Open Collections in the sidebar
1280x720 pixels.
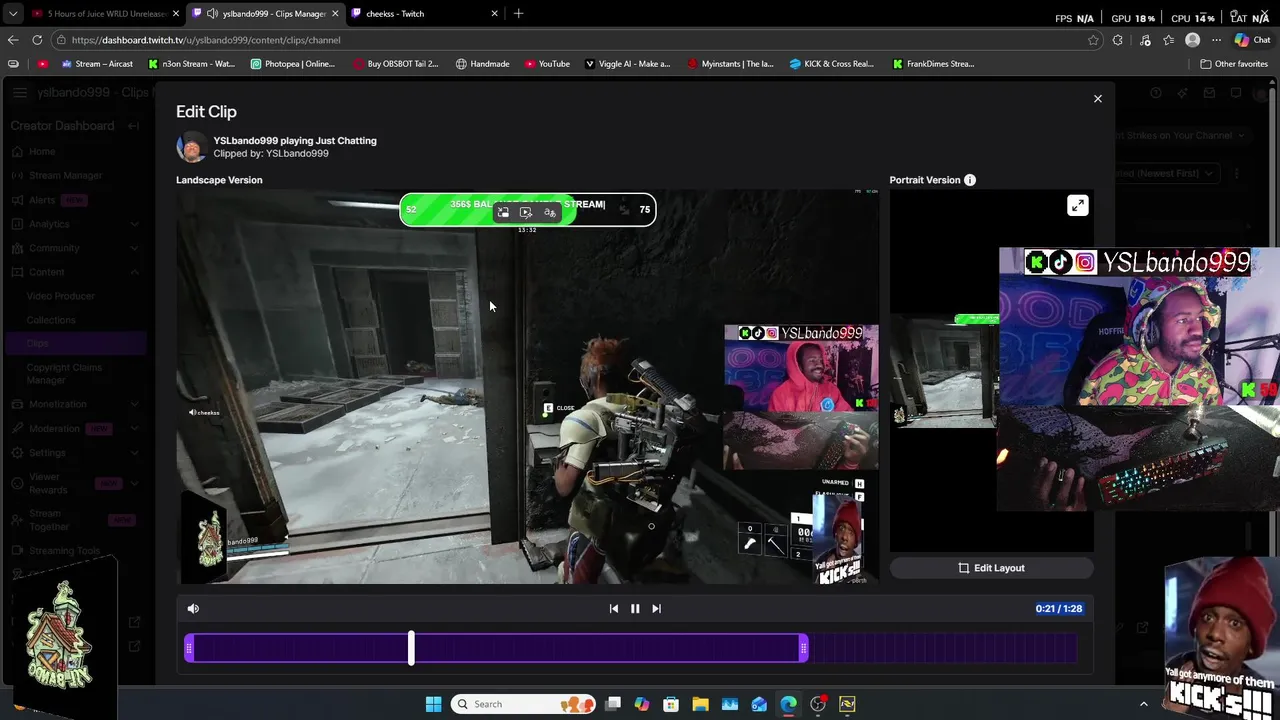pos(51,320)
